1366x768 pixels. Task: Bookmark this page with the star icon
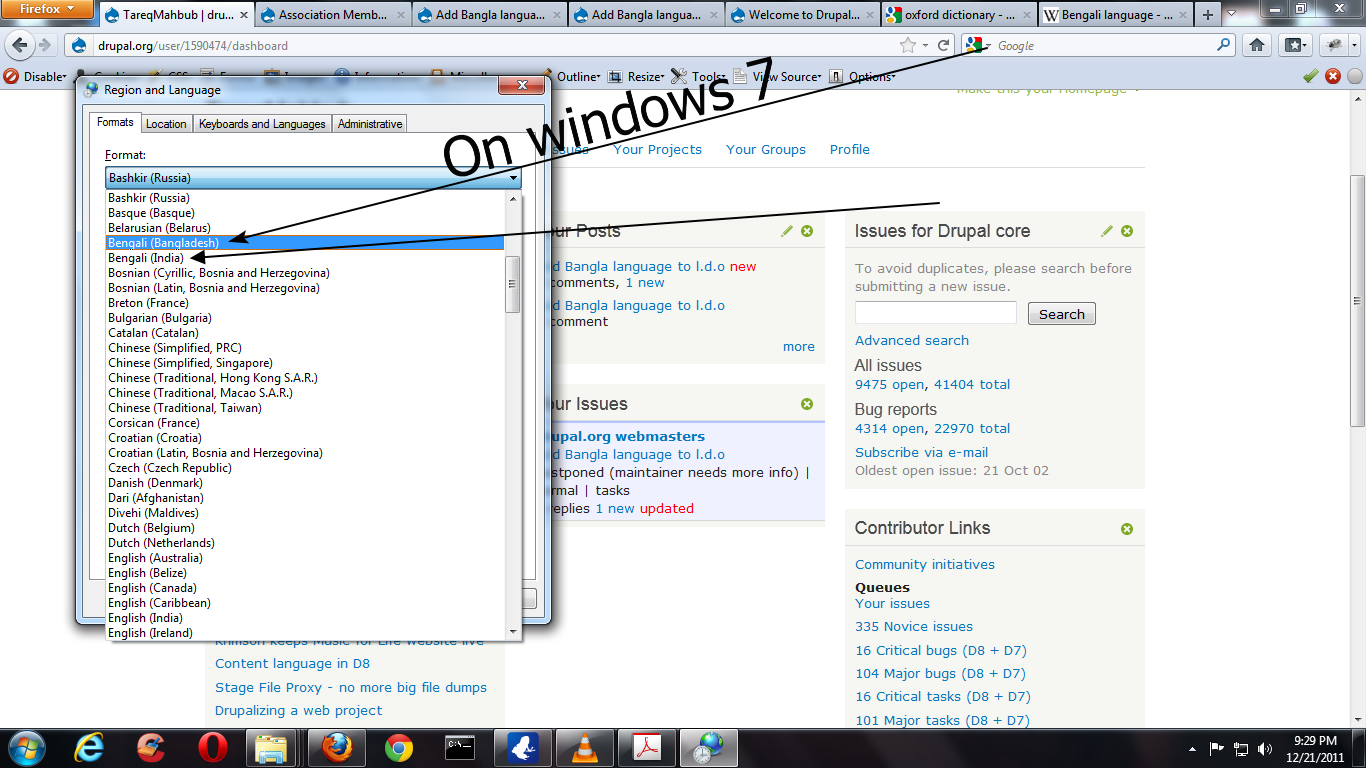pos(908,45)
